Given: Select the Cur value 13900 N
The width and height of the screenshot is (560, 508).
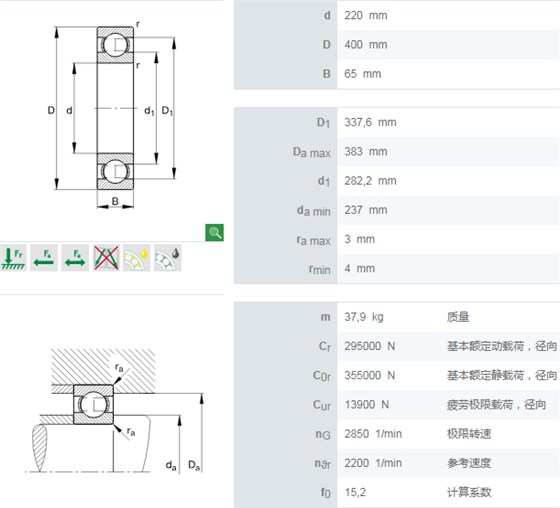Looking at the screenshot, I should [366, 405].
